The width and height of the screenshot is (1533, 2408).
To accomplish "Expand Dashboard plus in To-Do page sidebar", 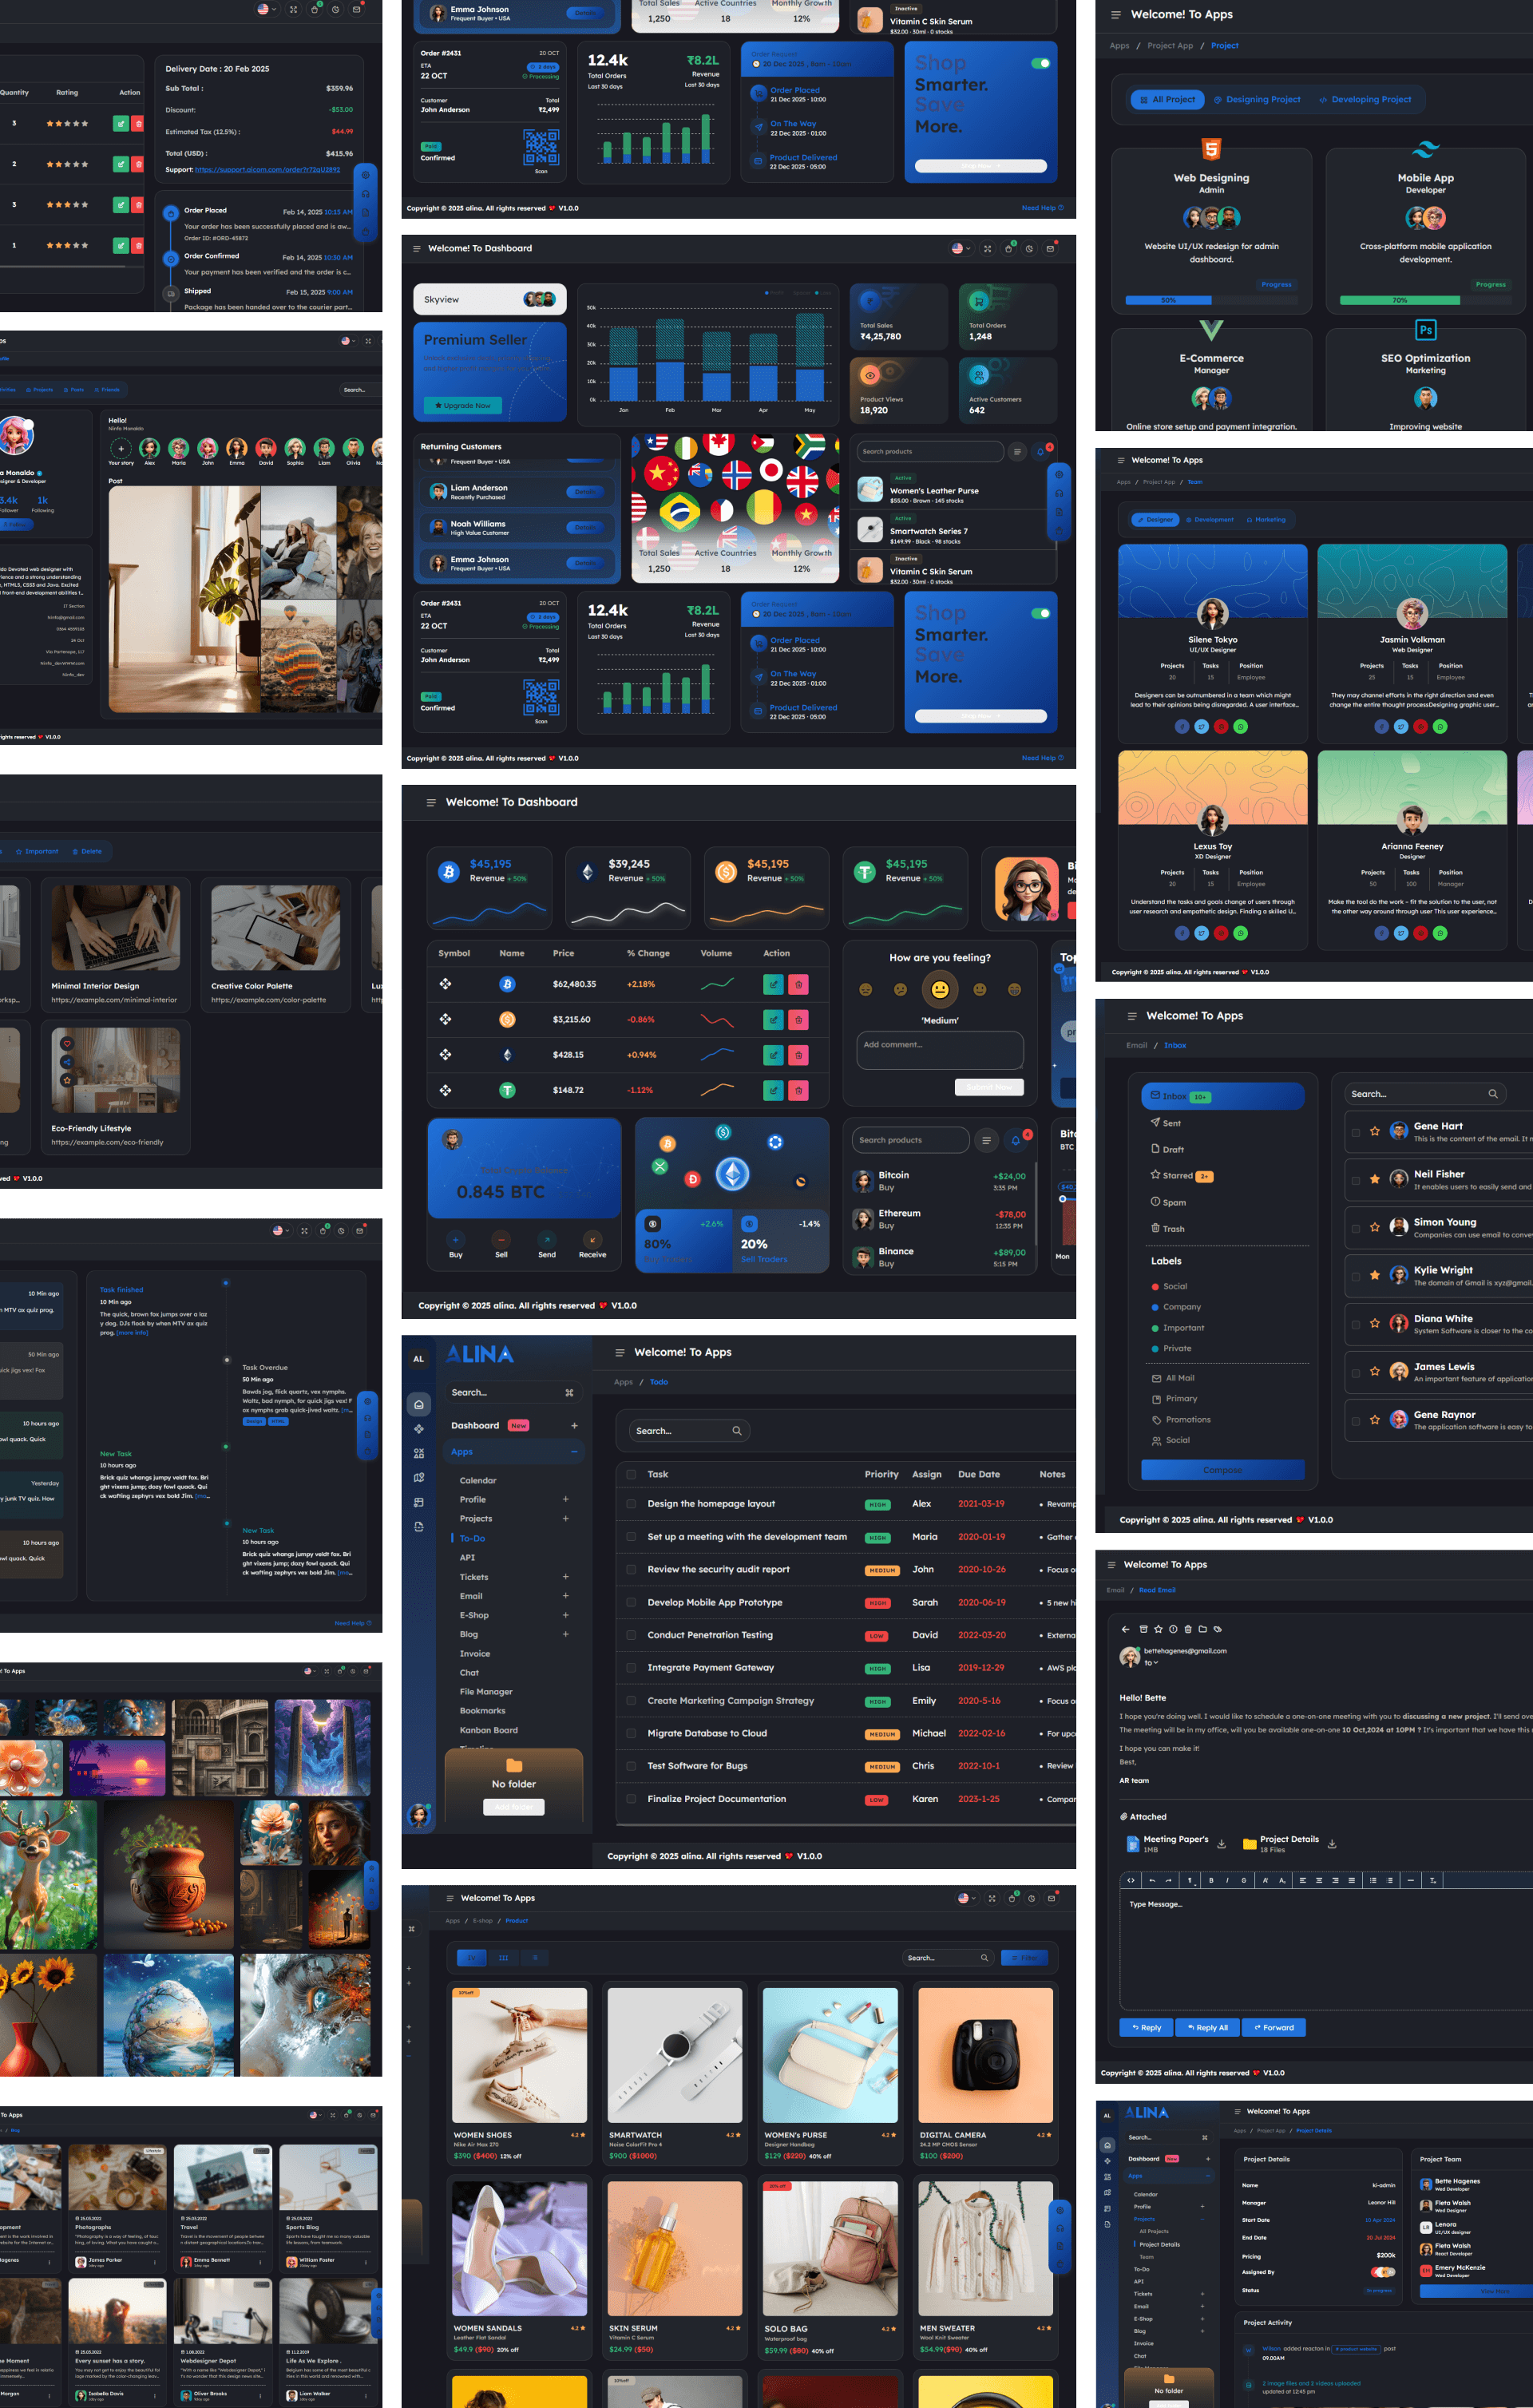I will coord(574,1425).
